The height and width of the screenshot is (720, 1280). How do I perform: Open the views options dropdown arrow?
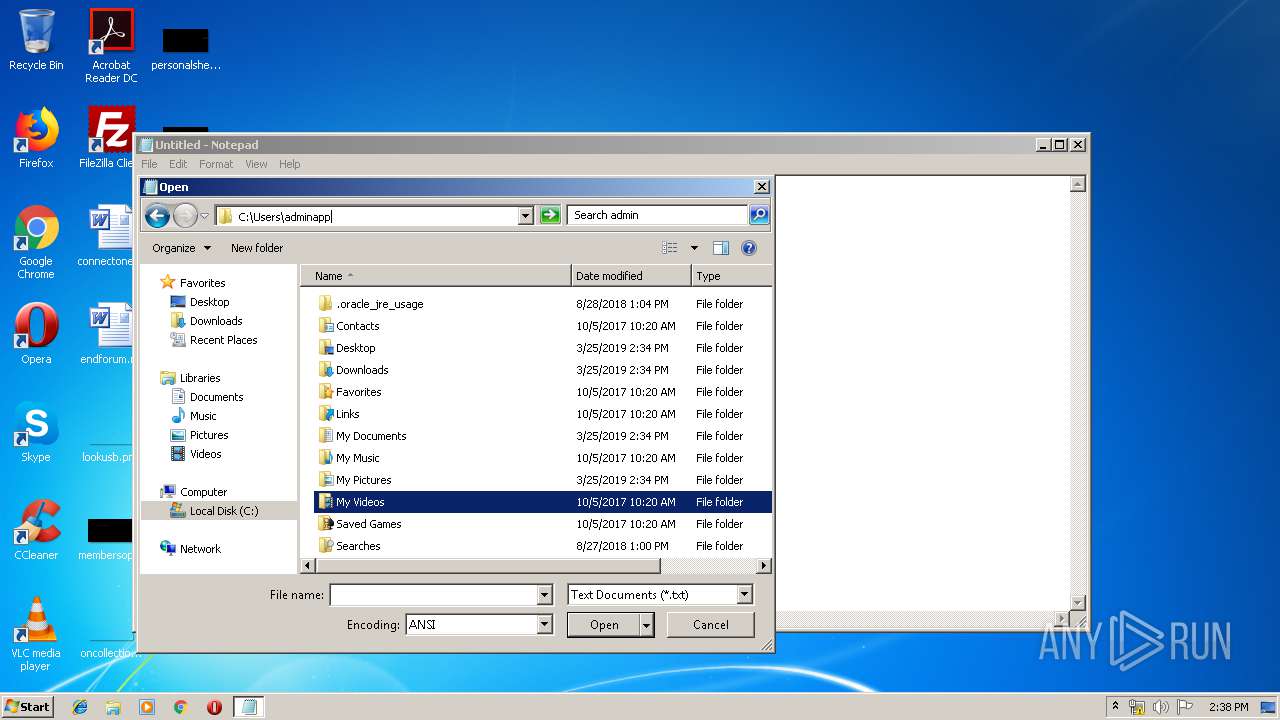(x=694, y=248)
